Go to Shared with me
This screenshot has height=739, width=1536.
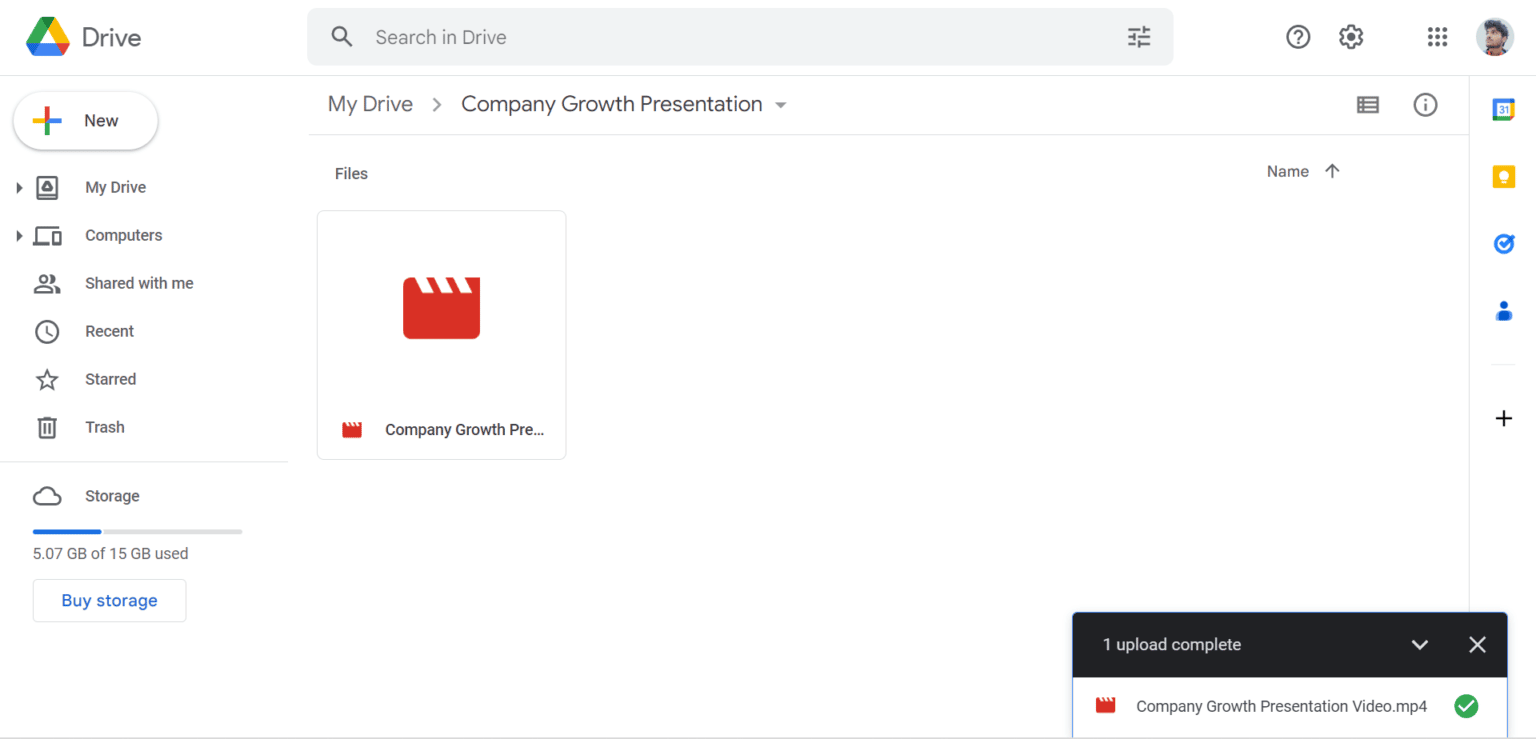(139, 283)
